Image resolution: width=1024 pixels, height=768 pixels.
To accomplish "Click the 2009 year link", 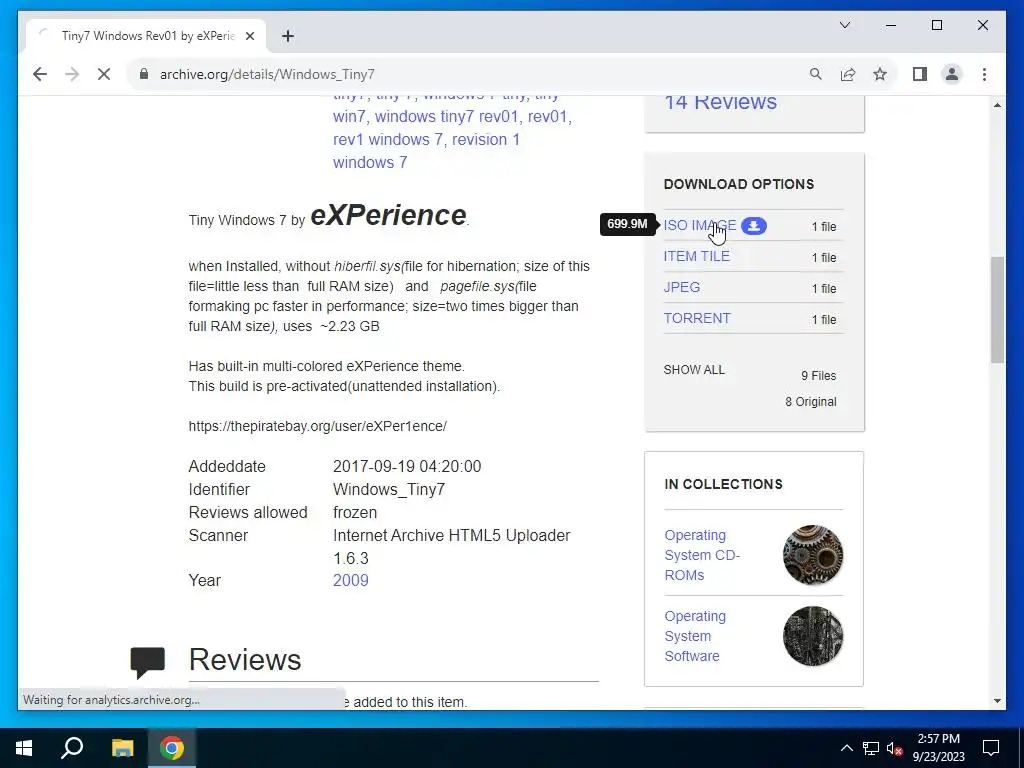I will [351, 581].
